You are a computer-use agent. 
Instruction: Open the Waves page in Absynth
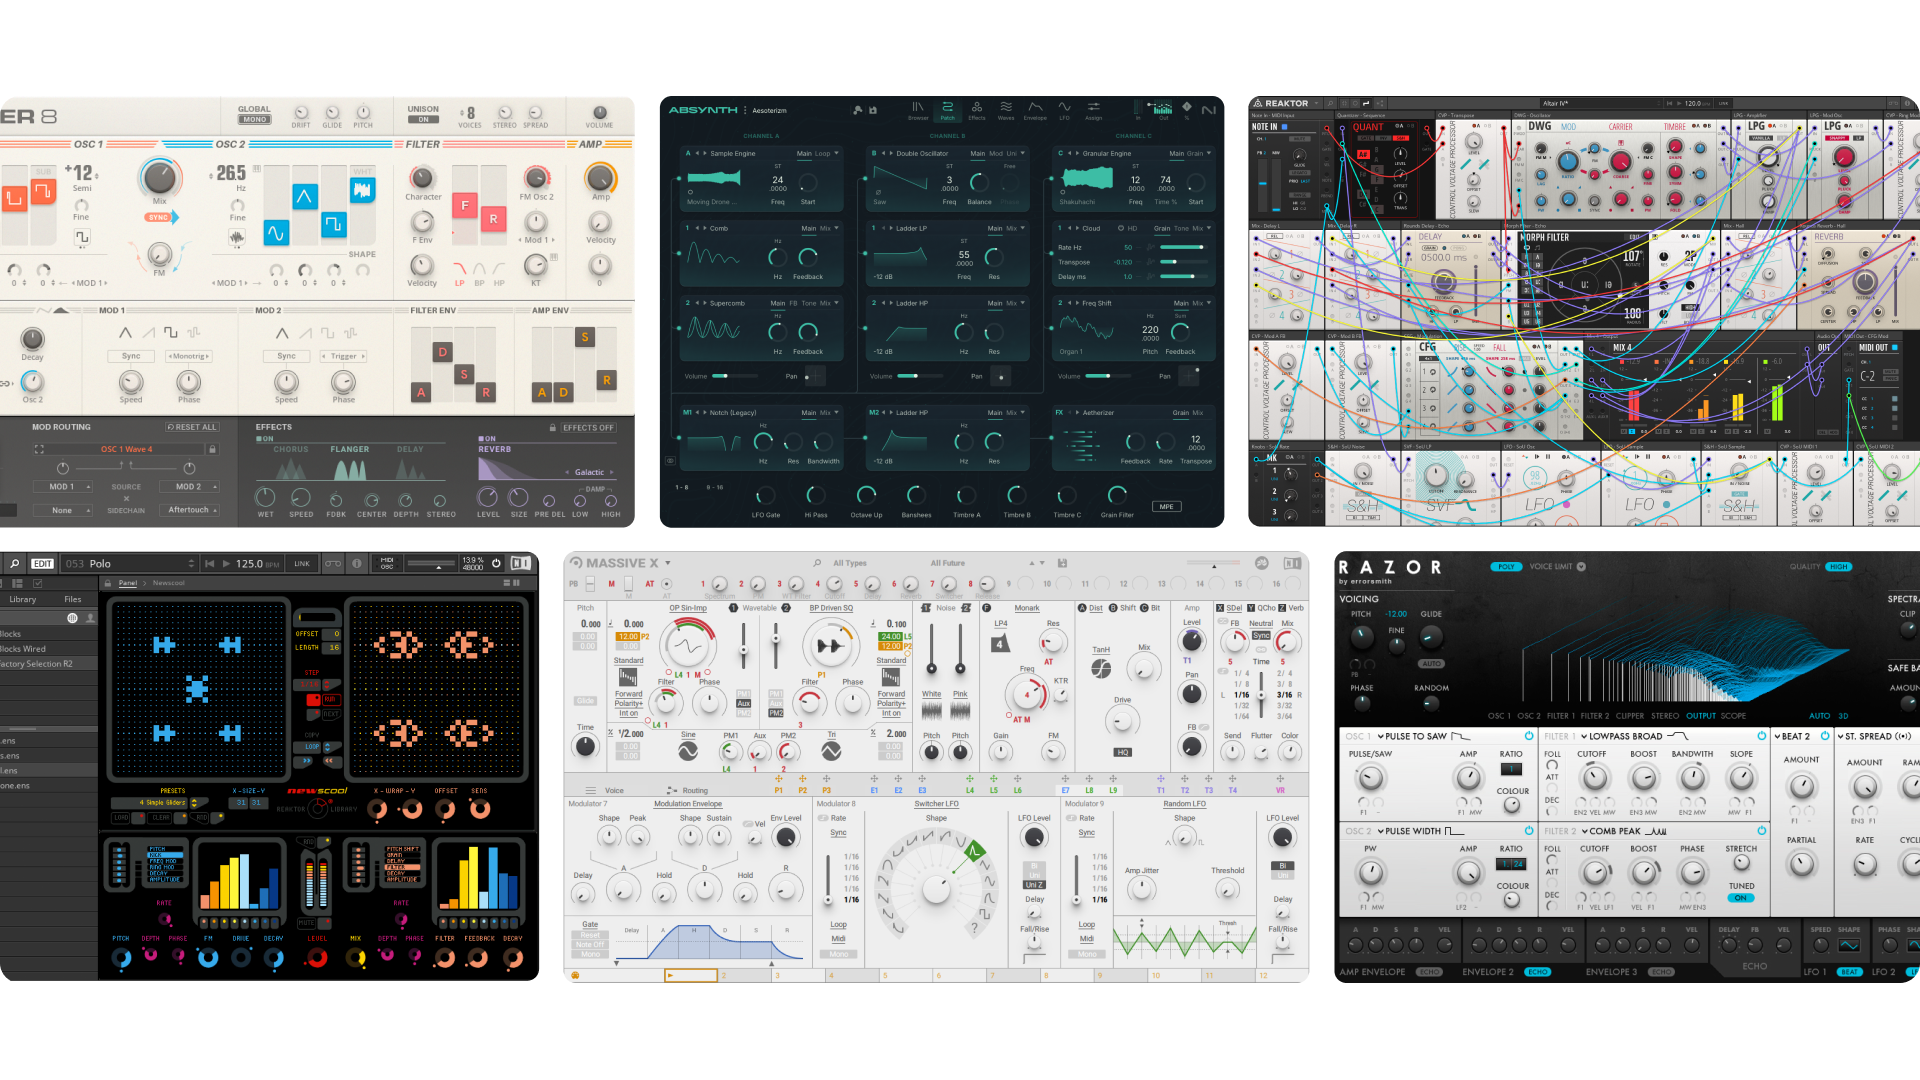tap(1005, 110)
